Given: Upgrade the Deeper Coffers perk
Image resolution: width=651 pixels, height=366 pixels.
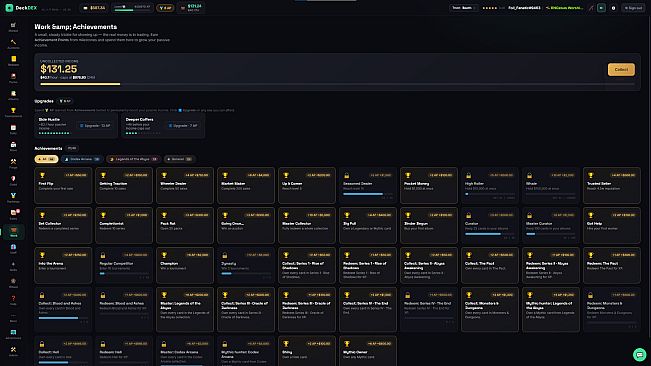Looking at the screenshot, I should tap(183, 125).
